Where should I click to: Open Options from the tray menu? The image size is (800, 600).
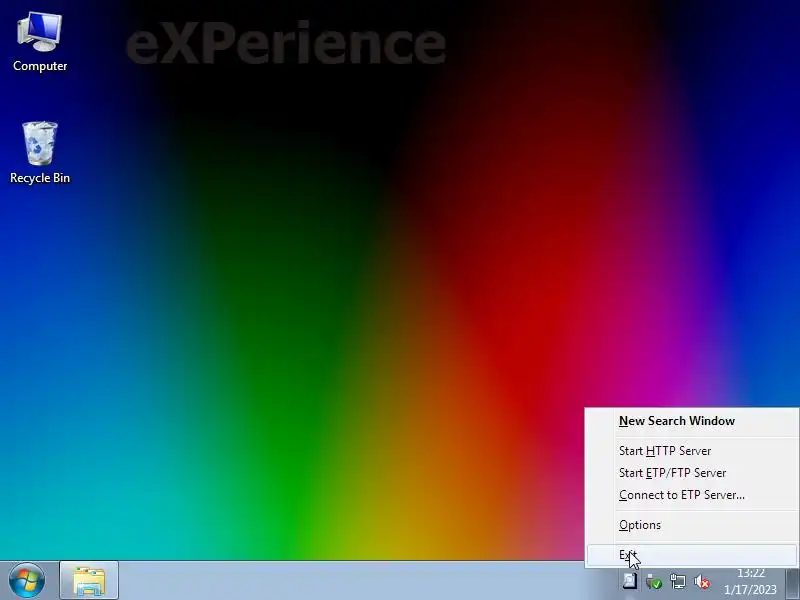point(692,525)
